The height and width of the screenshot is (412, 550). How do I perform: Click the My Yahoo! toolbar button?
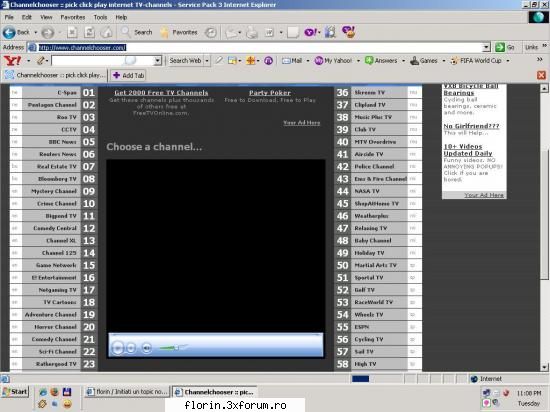(x=334, y=61)
